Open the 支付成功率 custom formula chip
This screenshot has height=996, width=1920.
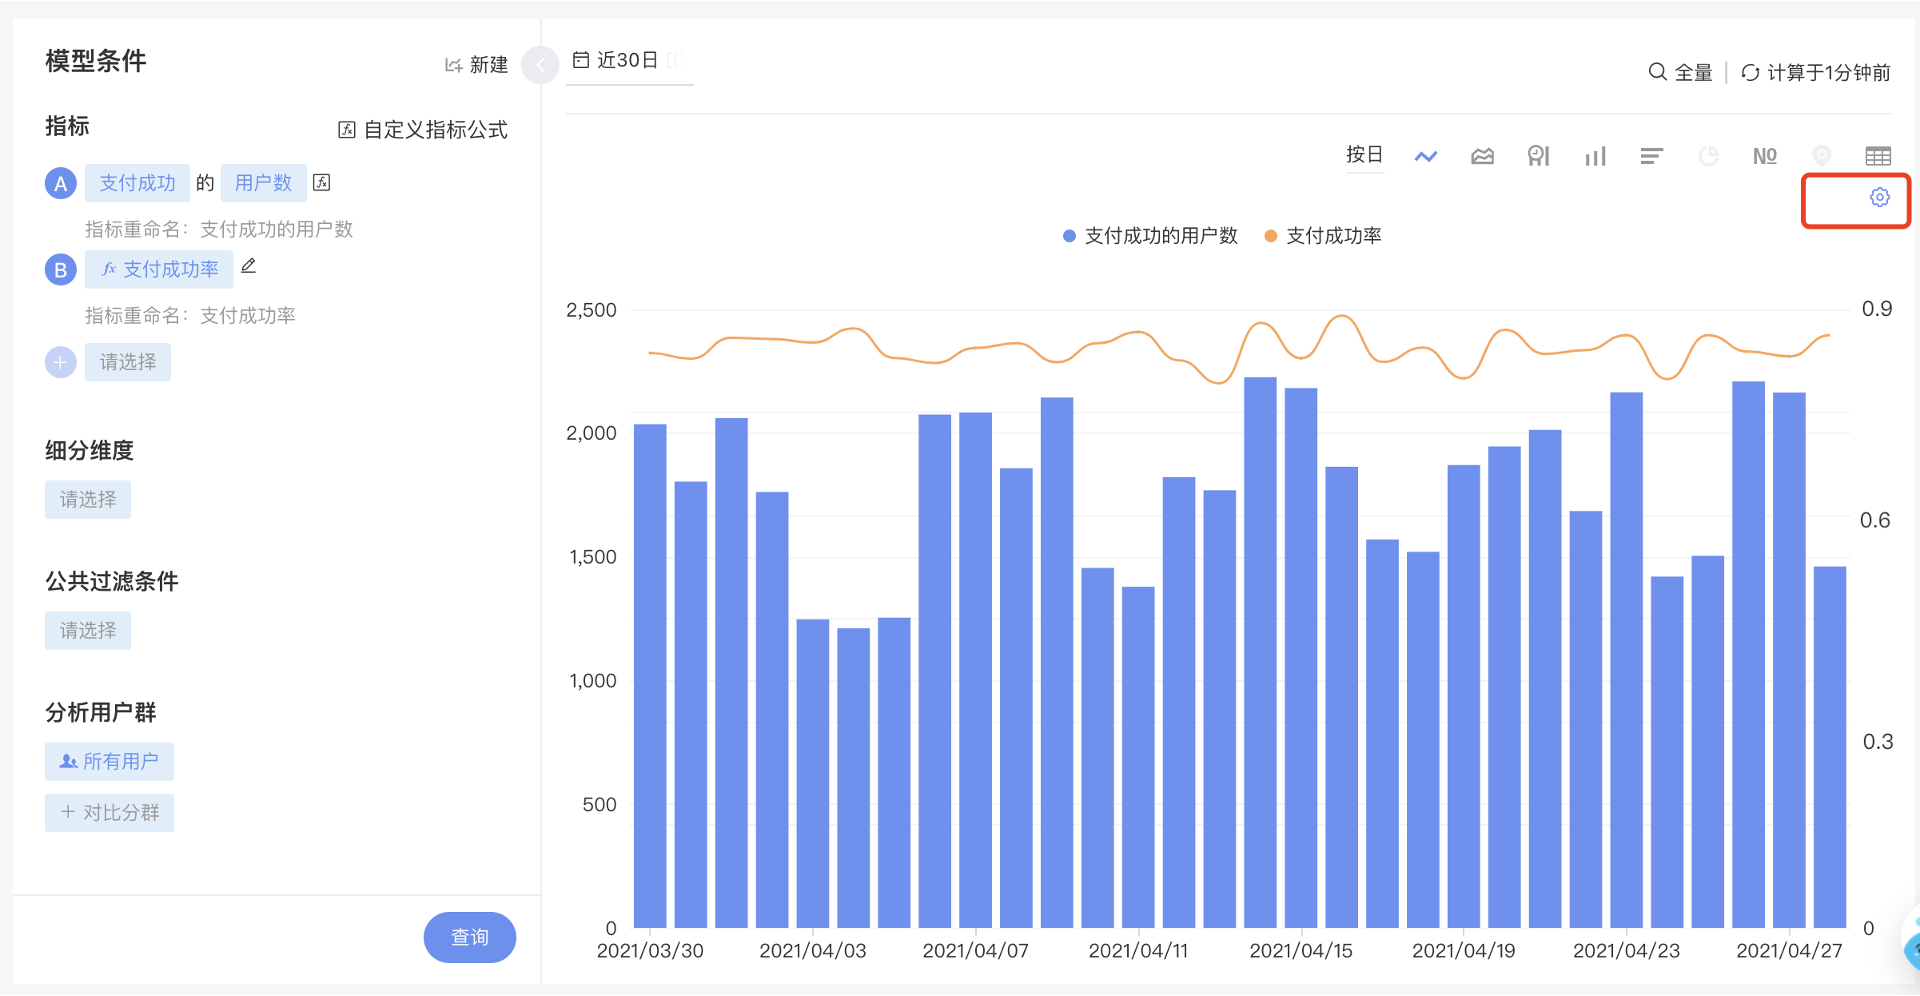pos(159,269)
